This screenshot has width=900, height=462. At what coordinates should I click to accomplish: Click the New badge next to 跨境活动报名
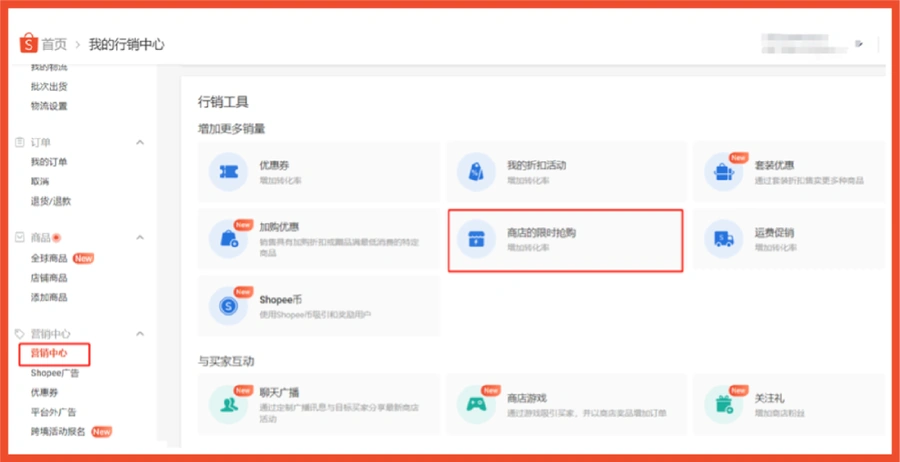click(102, 432)
